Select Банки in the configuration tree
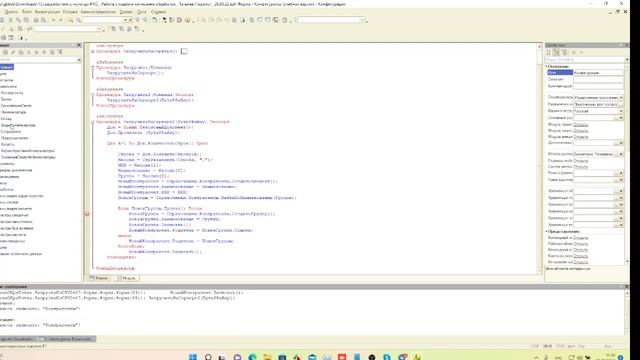This screenshot has width=640, height=360. (x=6, y=99)
